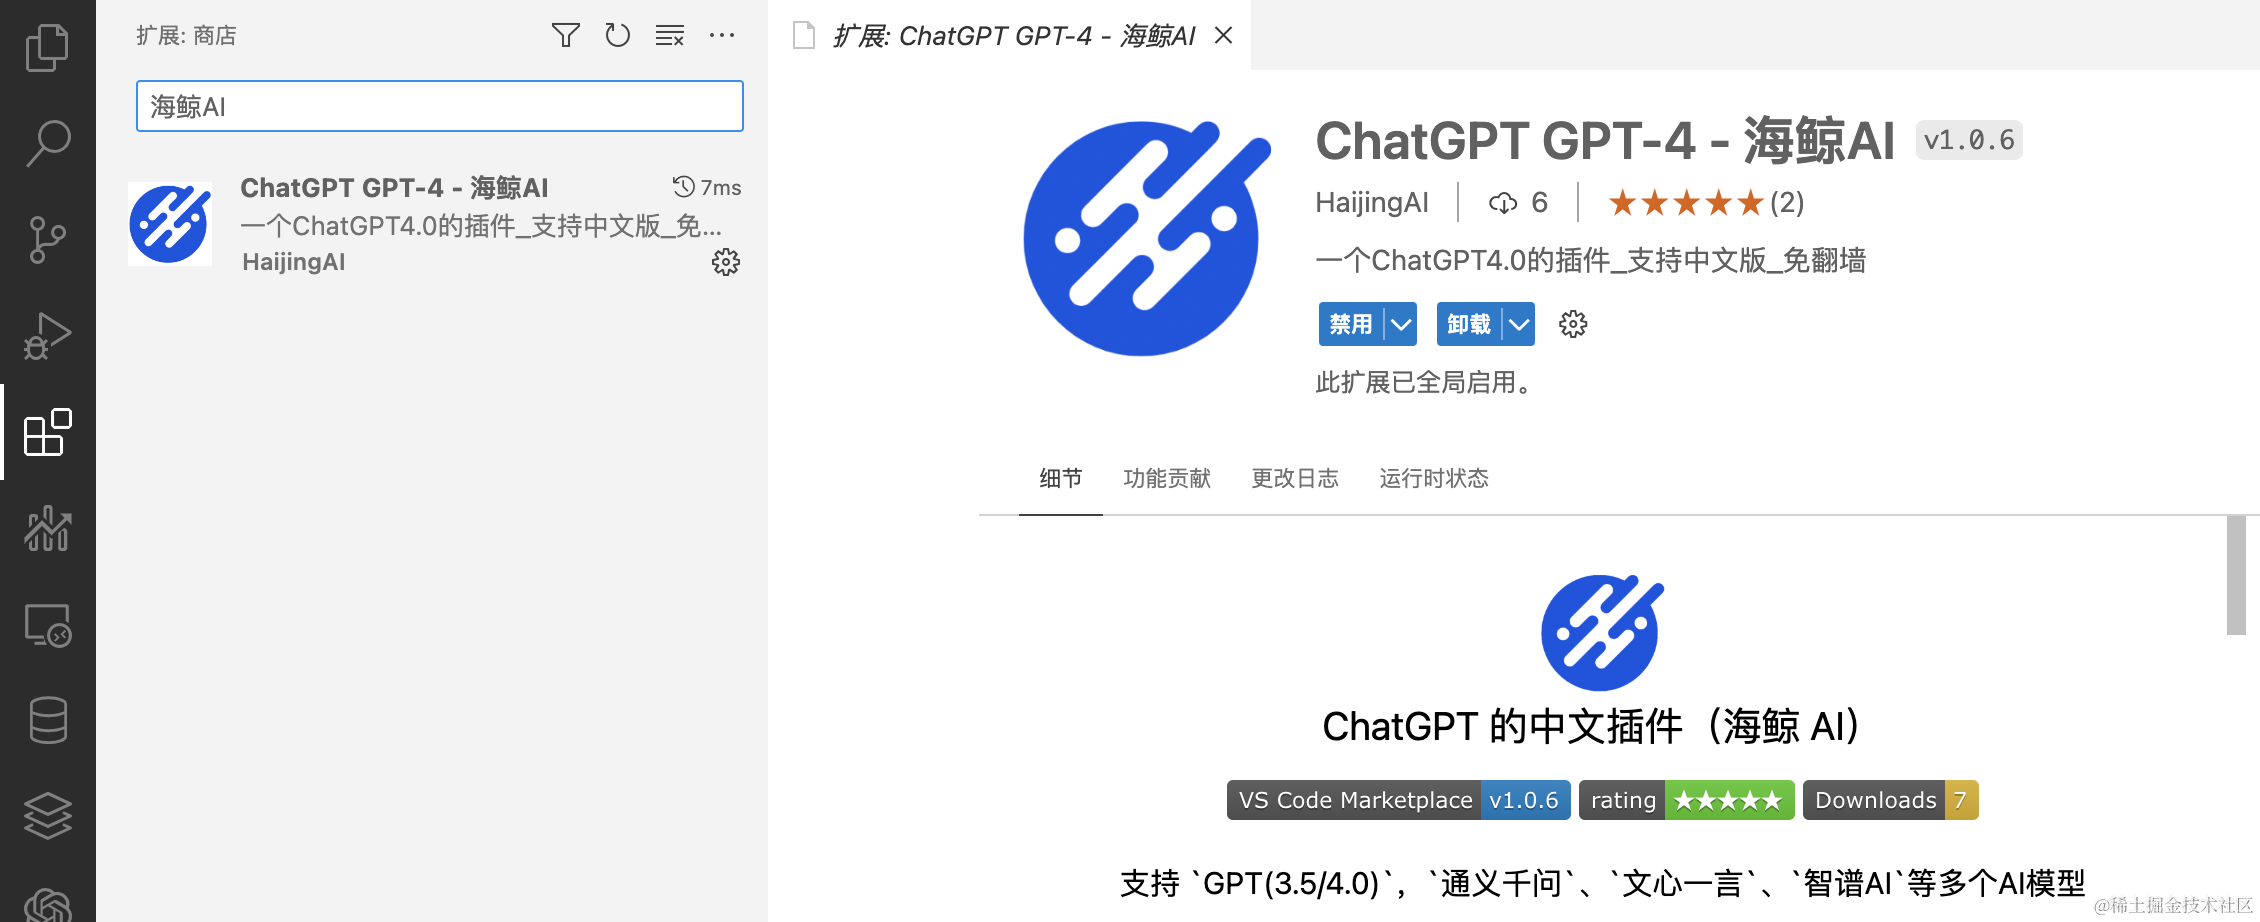The width and height of the screenshot is (2260, 922).
Task: Switch to the 更改日志 tab
Action: coord(1295,478)
